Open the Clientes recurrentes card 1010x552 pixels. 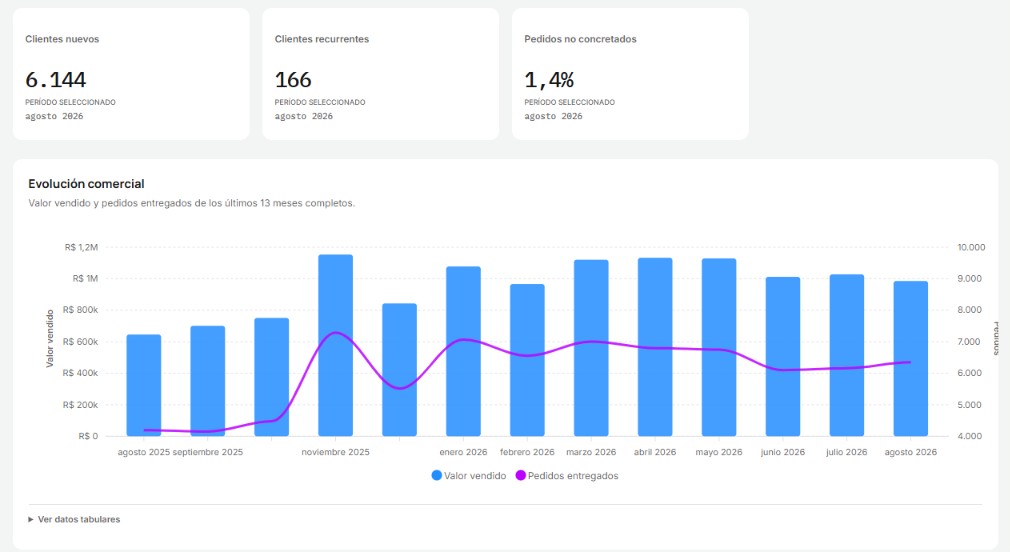381,74
